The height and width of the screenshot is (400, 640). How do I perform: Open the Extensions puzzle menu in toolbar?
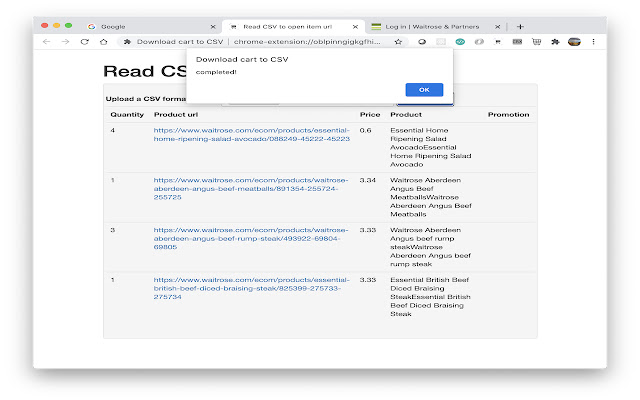pos(555,42)
